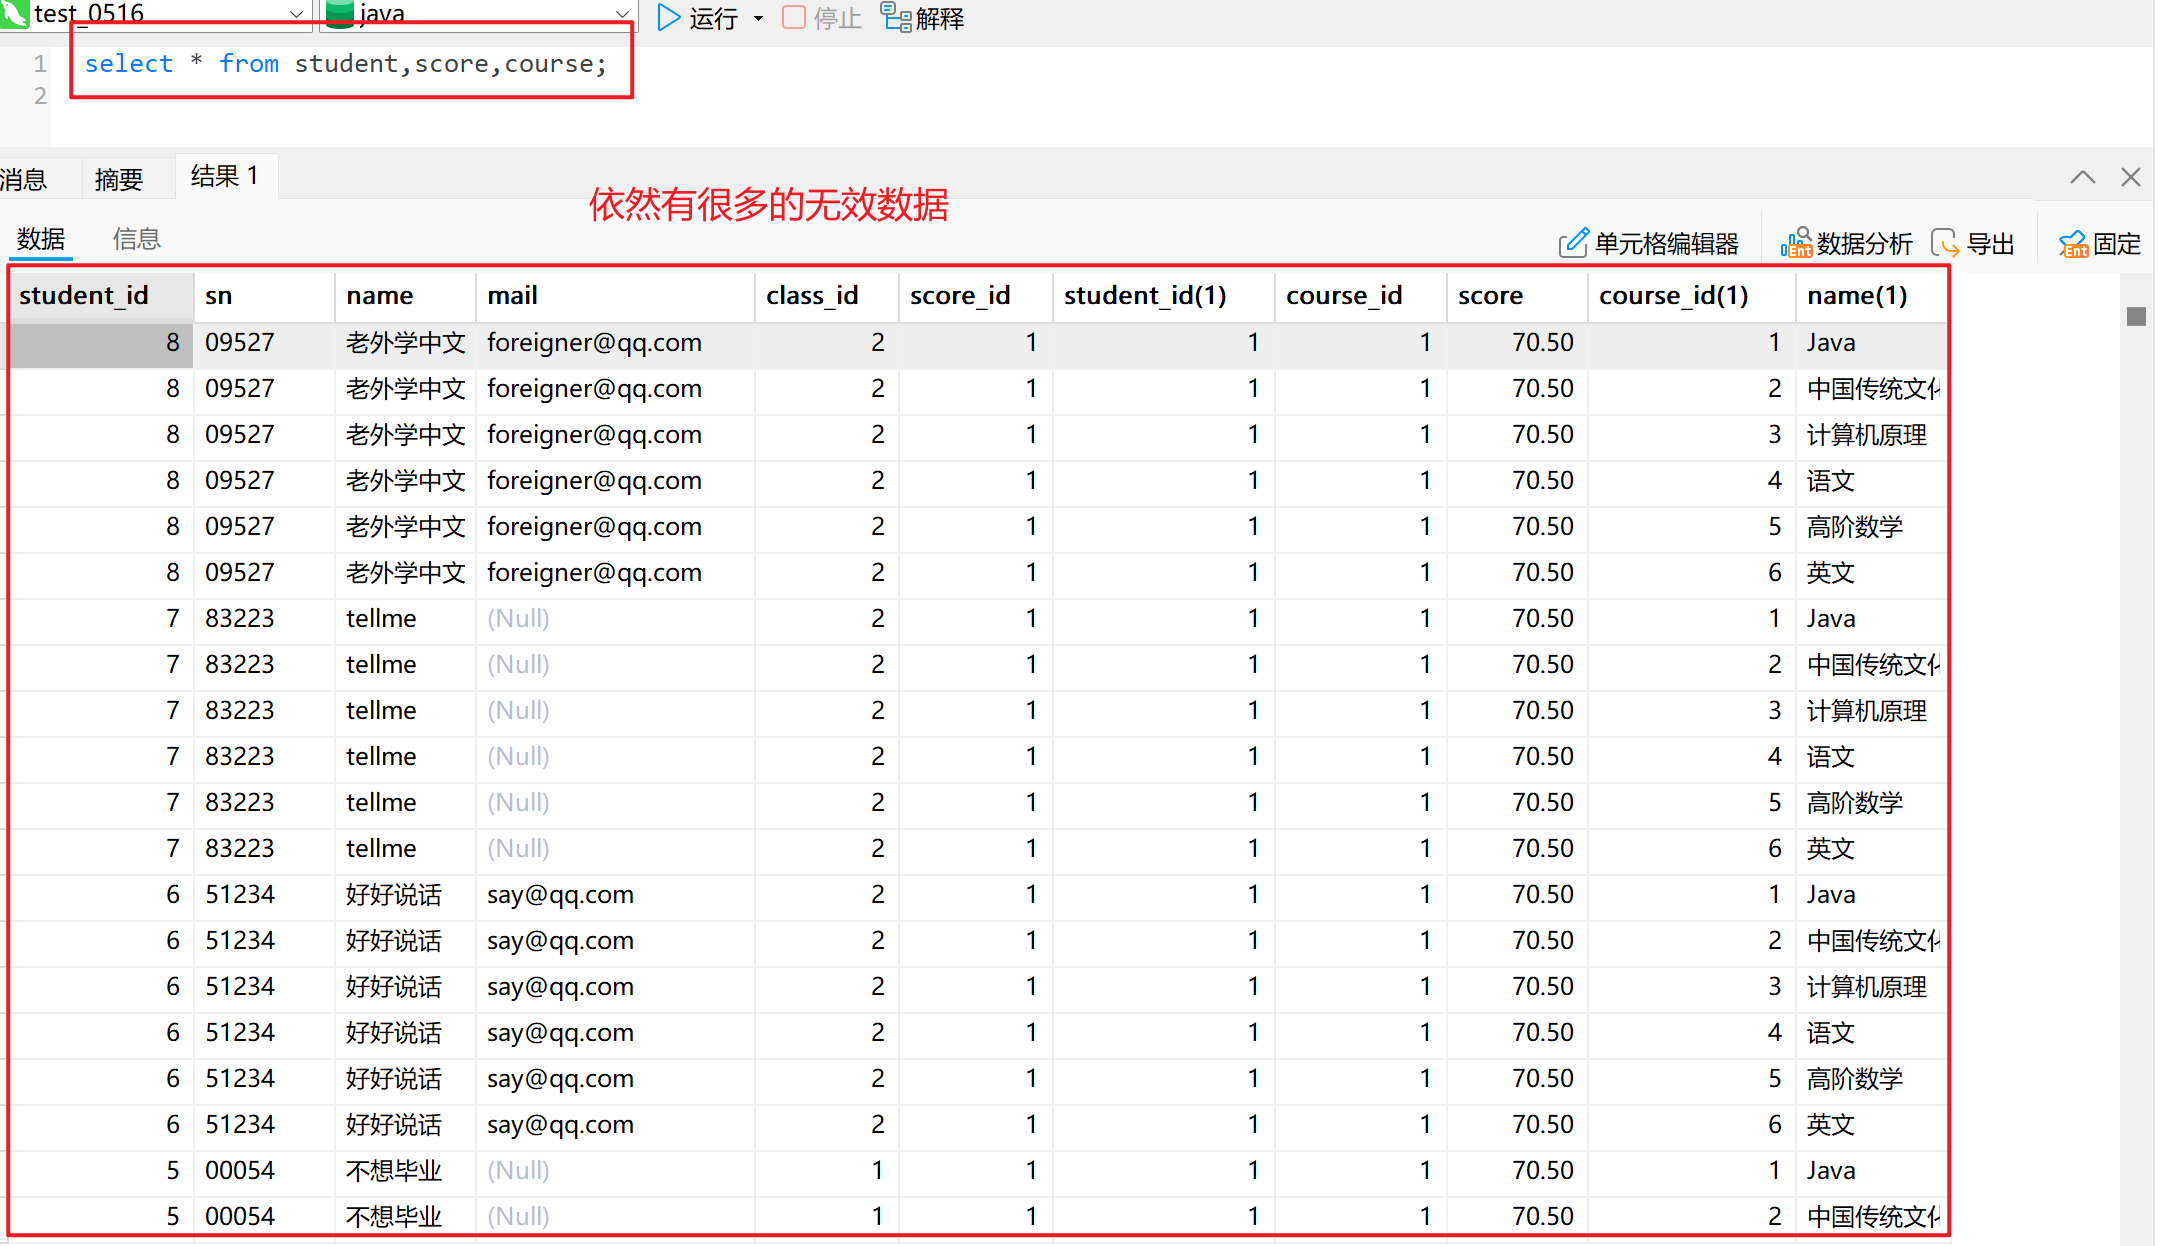Open the data analysis chart icon

(x=1796, y=243)
